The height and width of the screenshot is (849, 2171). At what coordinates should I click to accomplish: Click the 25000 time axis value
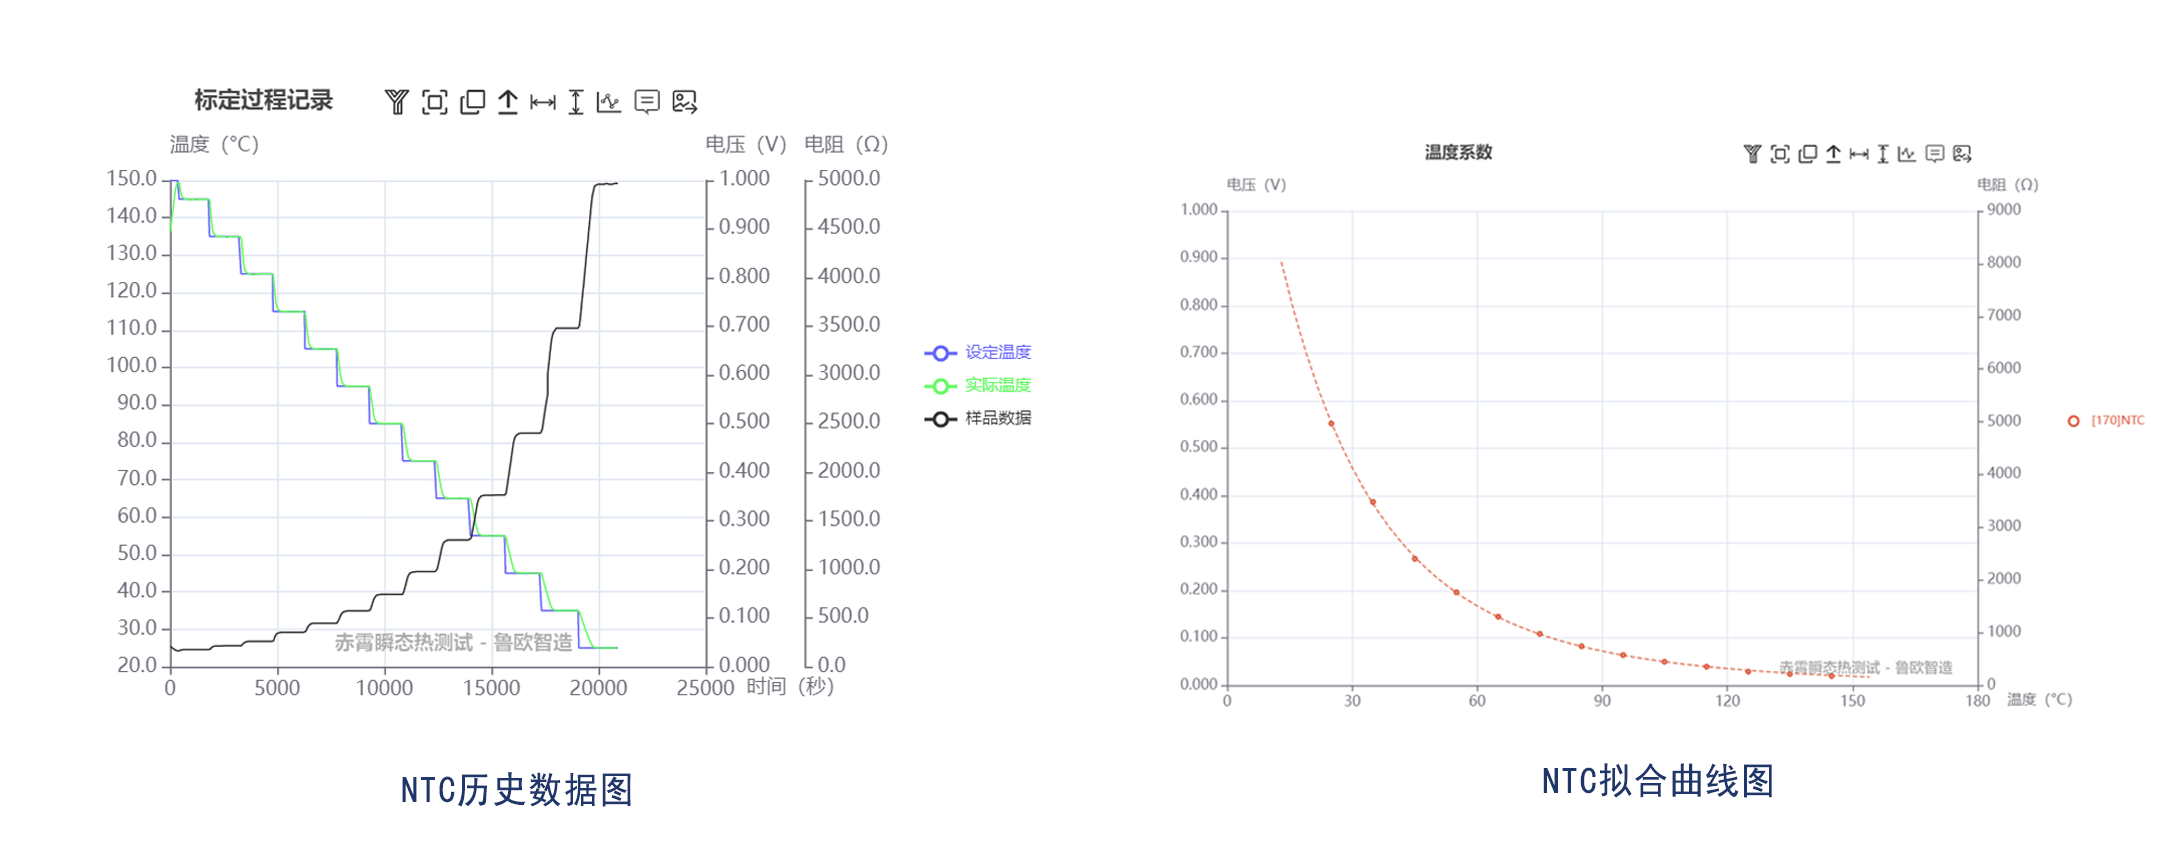click(705, 688)
